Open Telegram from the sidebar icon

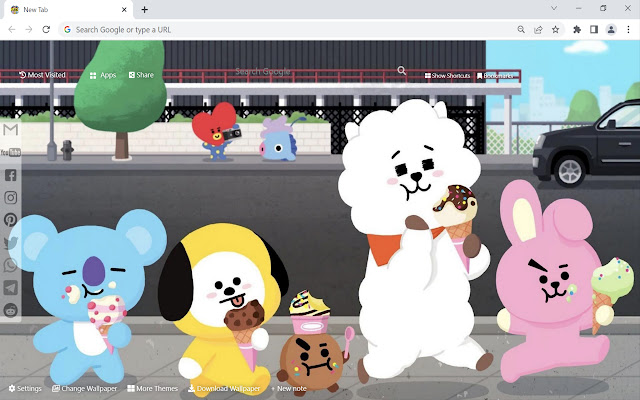[11, 288]
